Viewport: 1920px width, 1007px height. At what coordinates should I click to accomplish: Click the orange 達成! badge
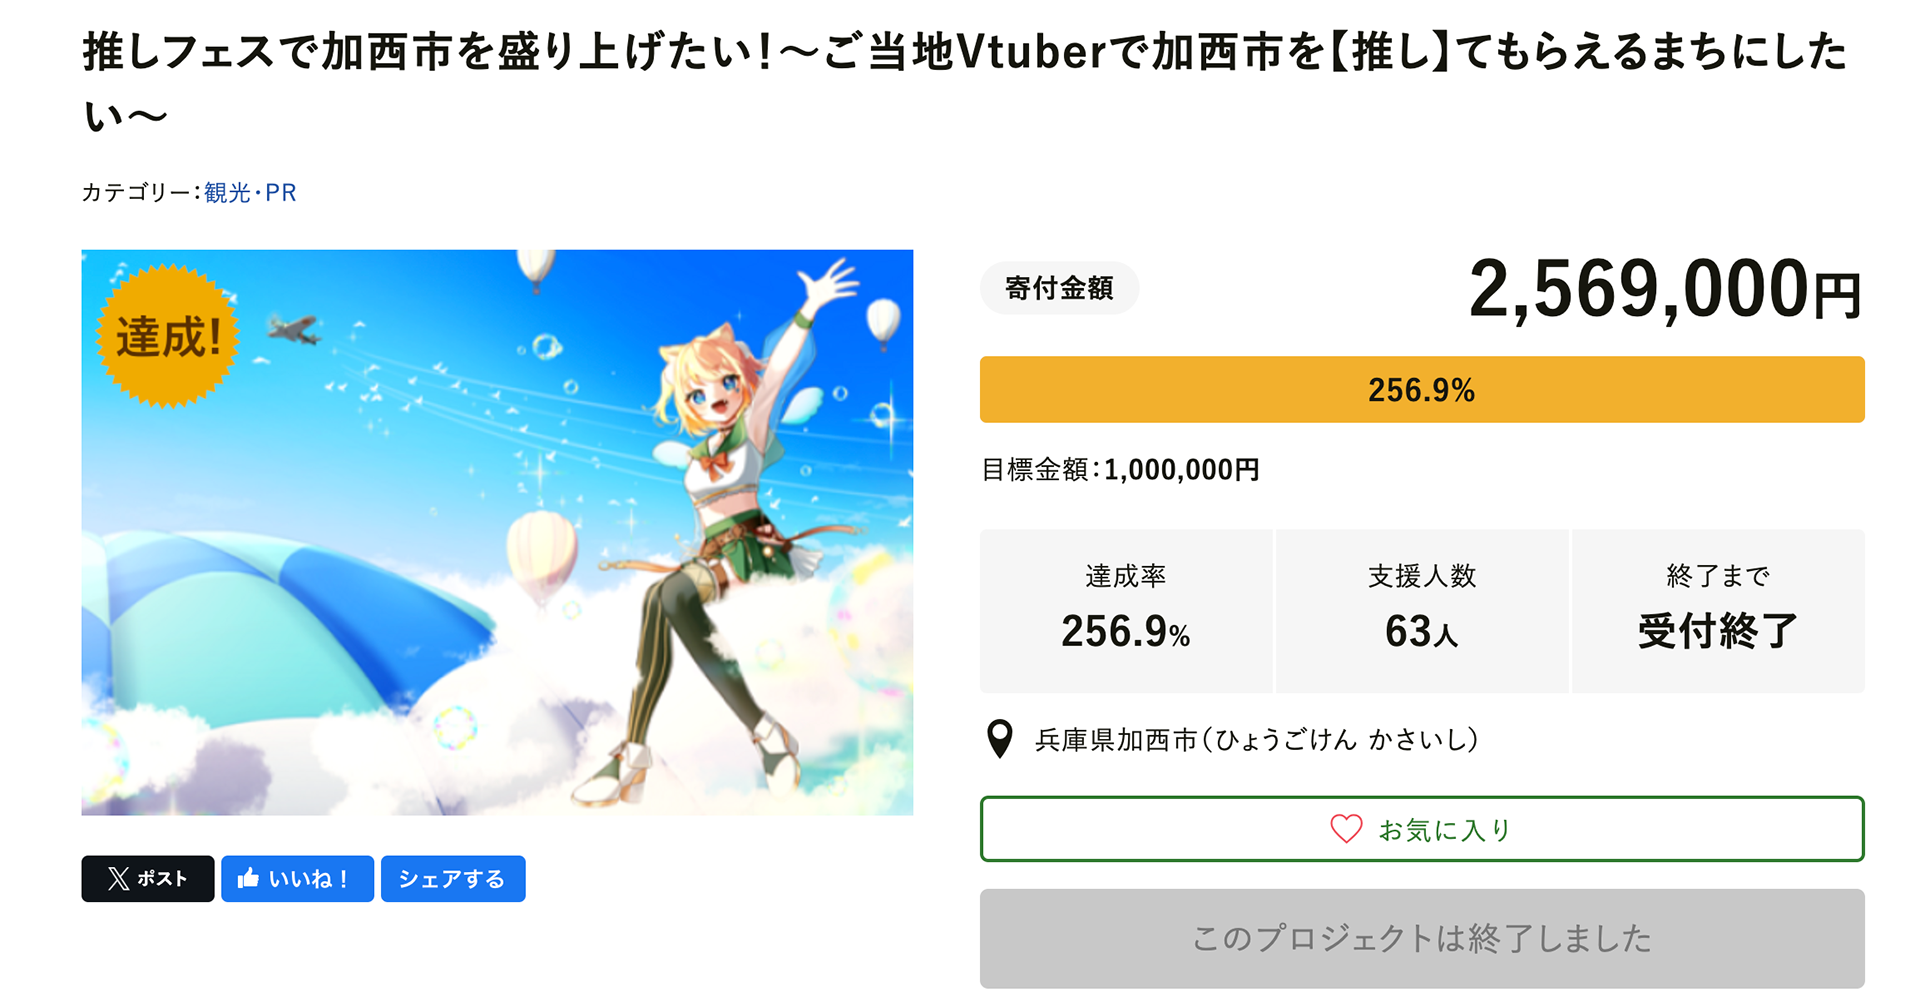tap(167, 337)
